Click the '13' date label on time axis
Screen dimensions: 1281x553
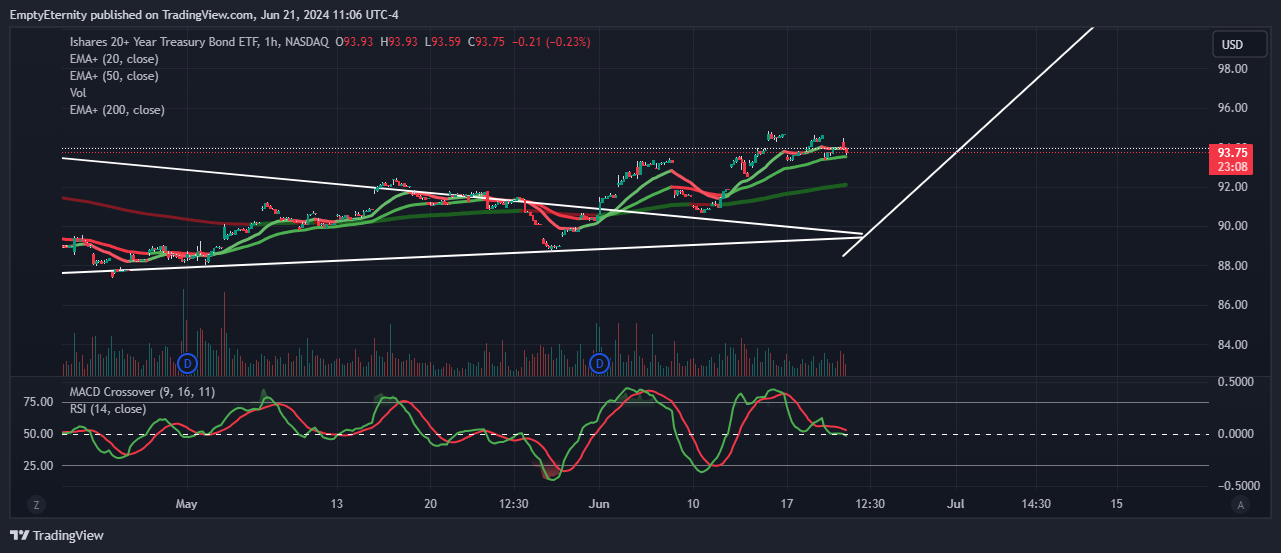(337, 504)
